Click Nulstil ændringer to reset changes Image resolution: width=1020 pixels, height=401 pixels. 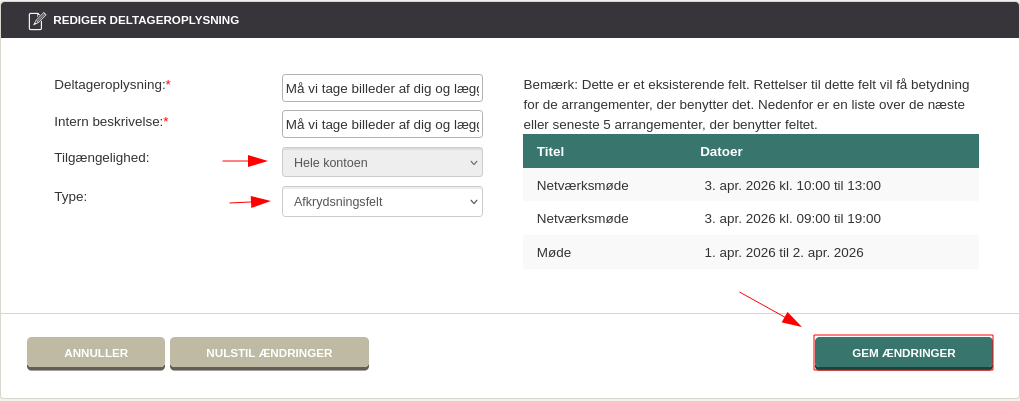click(269, 353)
